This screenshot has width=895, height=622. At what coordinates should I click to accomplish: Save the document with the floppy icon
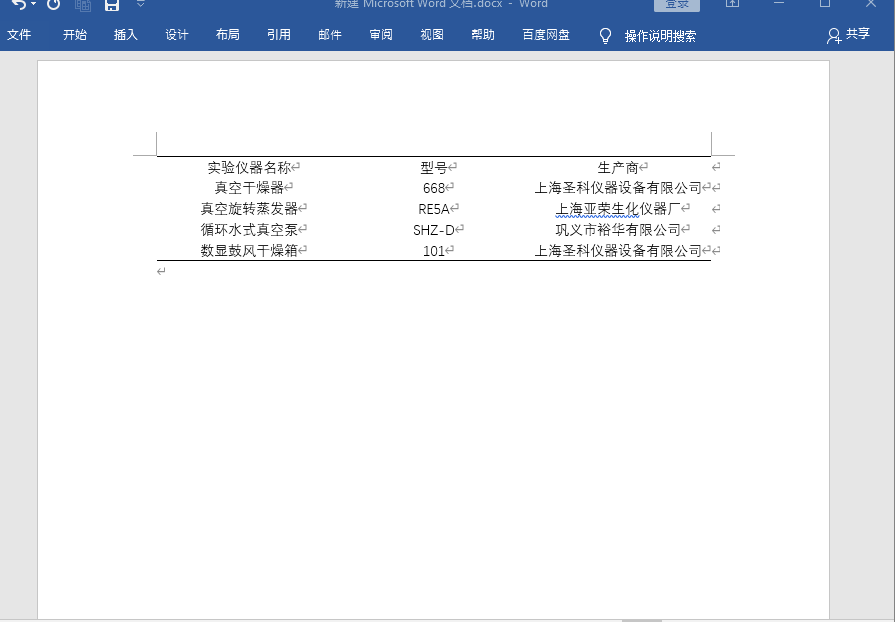[x=112, y=5]
